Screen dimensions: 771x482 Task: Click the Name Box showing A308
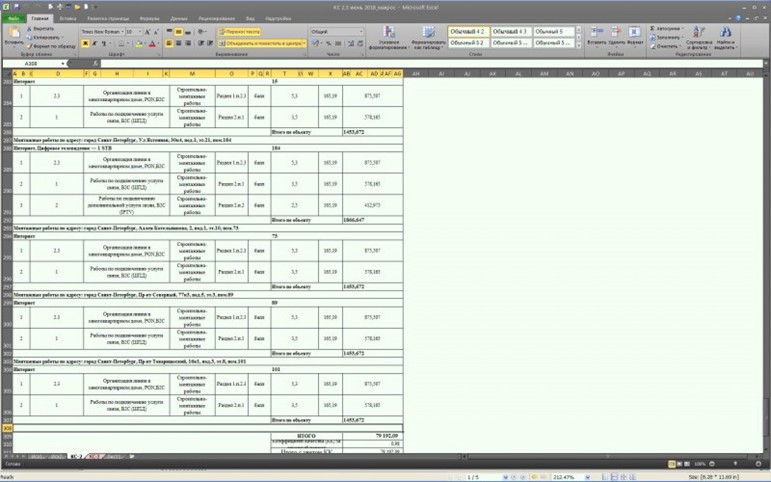point(31,63)
